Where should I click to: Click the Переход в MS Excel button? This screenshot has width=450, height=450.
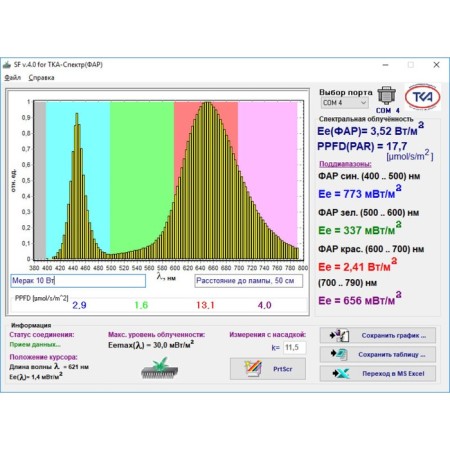378,373
